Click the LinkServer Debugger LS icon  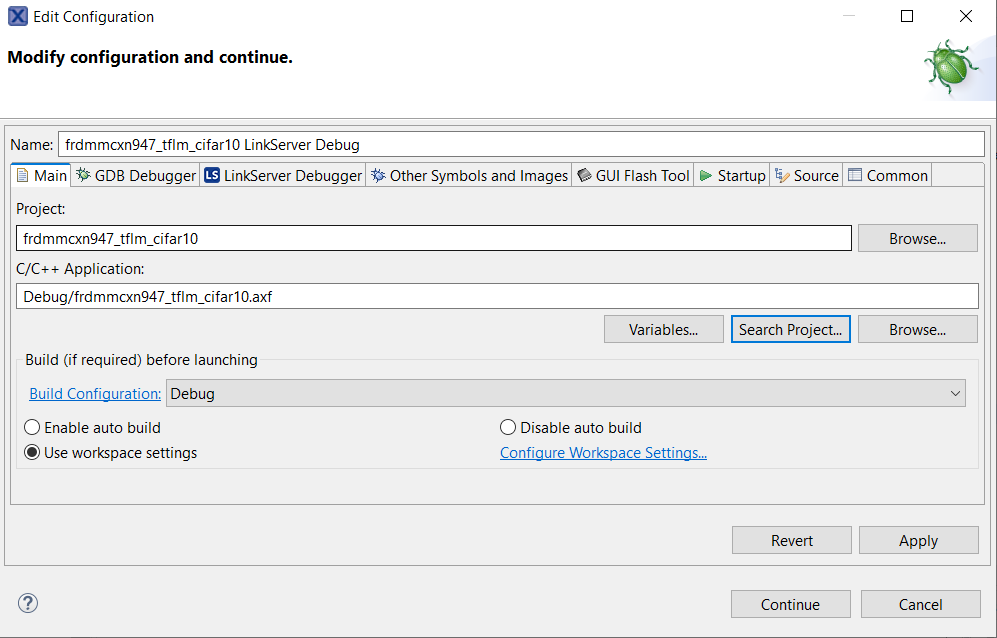click(211, 175)
